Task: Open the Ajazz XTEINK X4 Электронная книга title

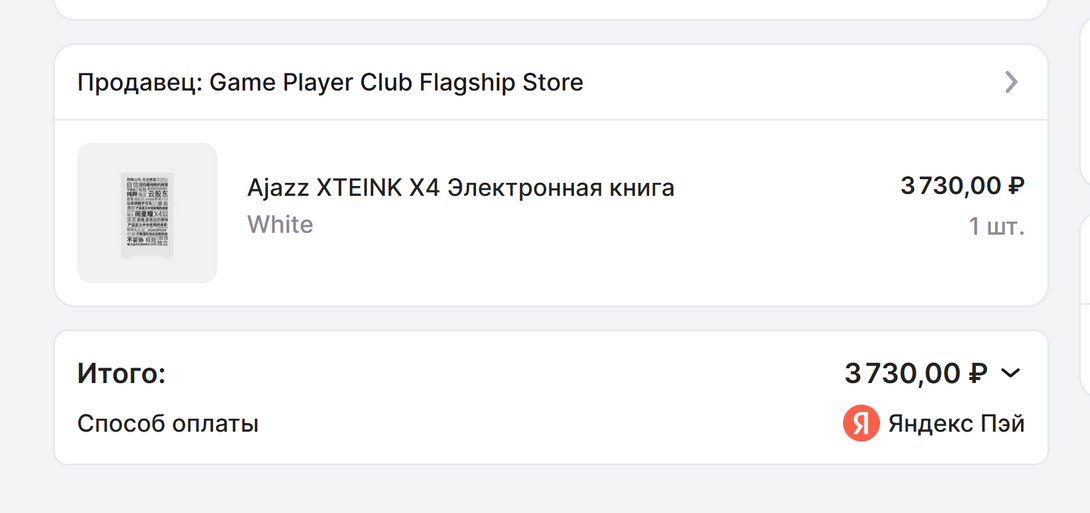Action: click(460, 187)
